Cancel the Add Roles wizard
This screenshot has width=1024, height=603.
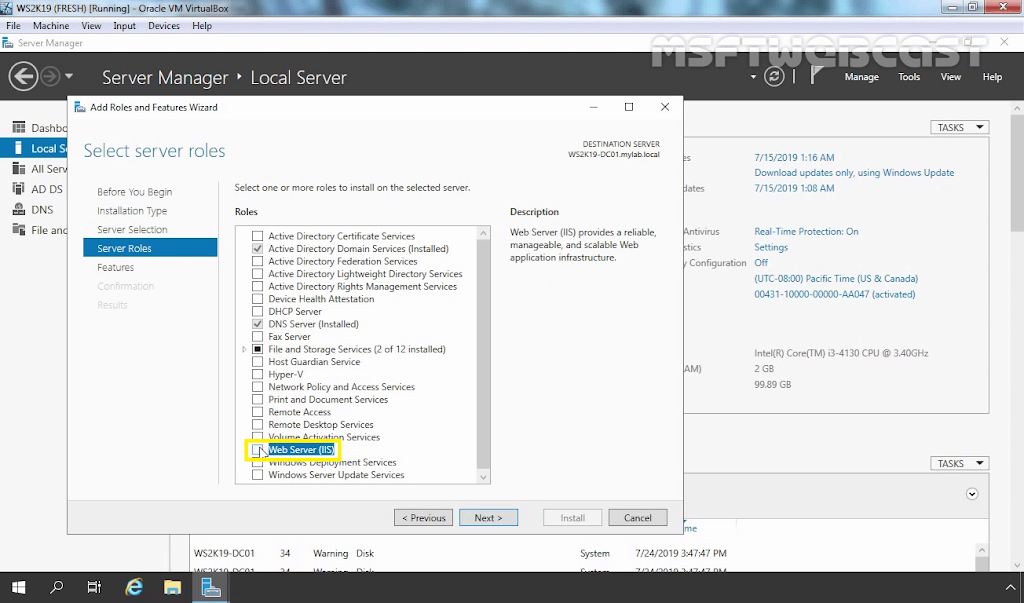tap(637, 517)
